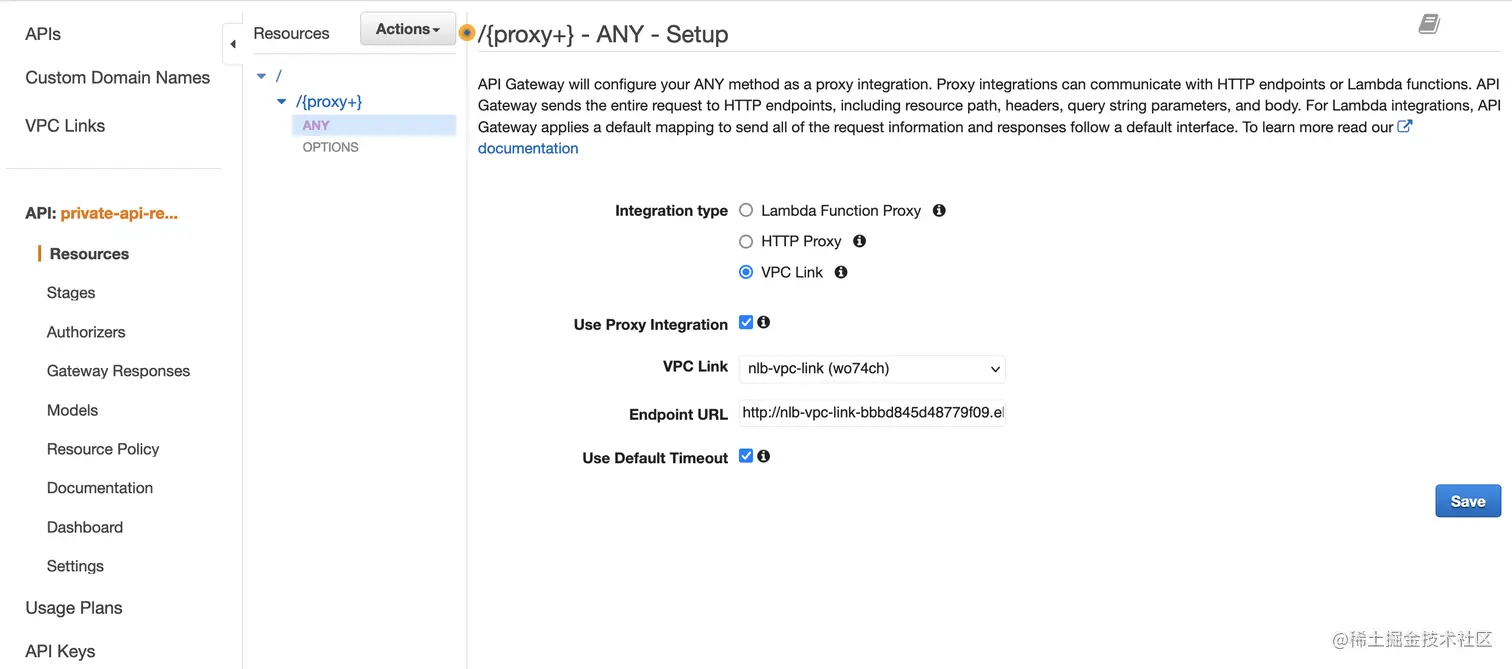The width and height of the screenshot is (1512, 669).
Task: Open the VPC Link dropdown
Action: point(872,369)
